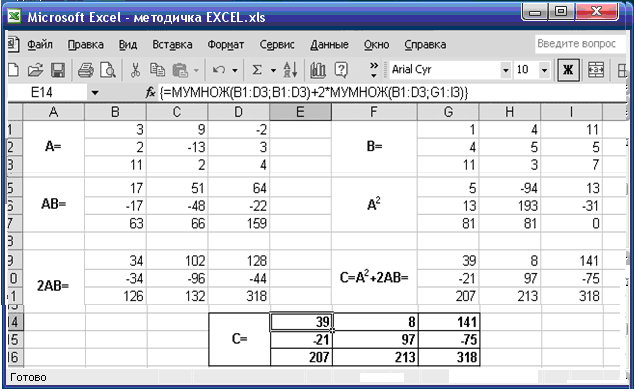Expand the Undo history arrow
The height and width of the screenshot is (391, 636).
click(x=235, y=71)
